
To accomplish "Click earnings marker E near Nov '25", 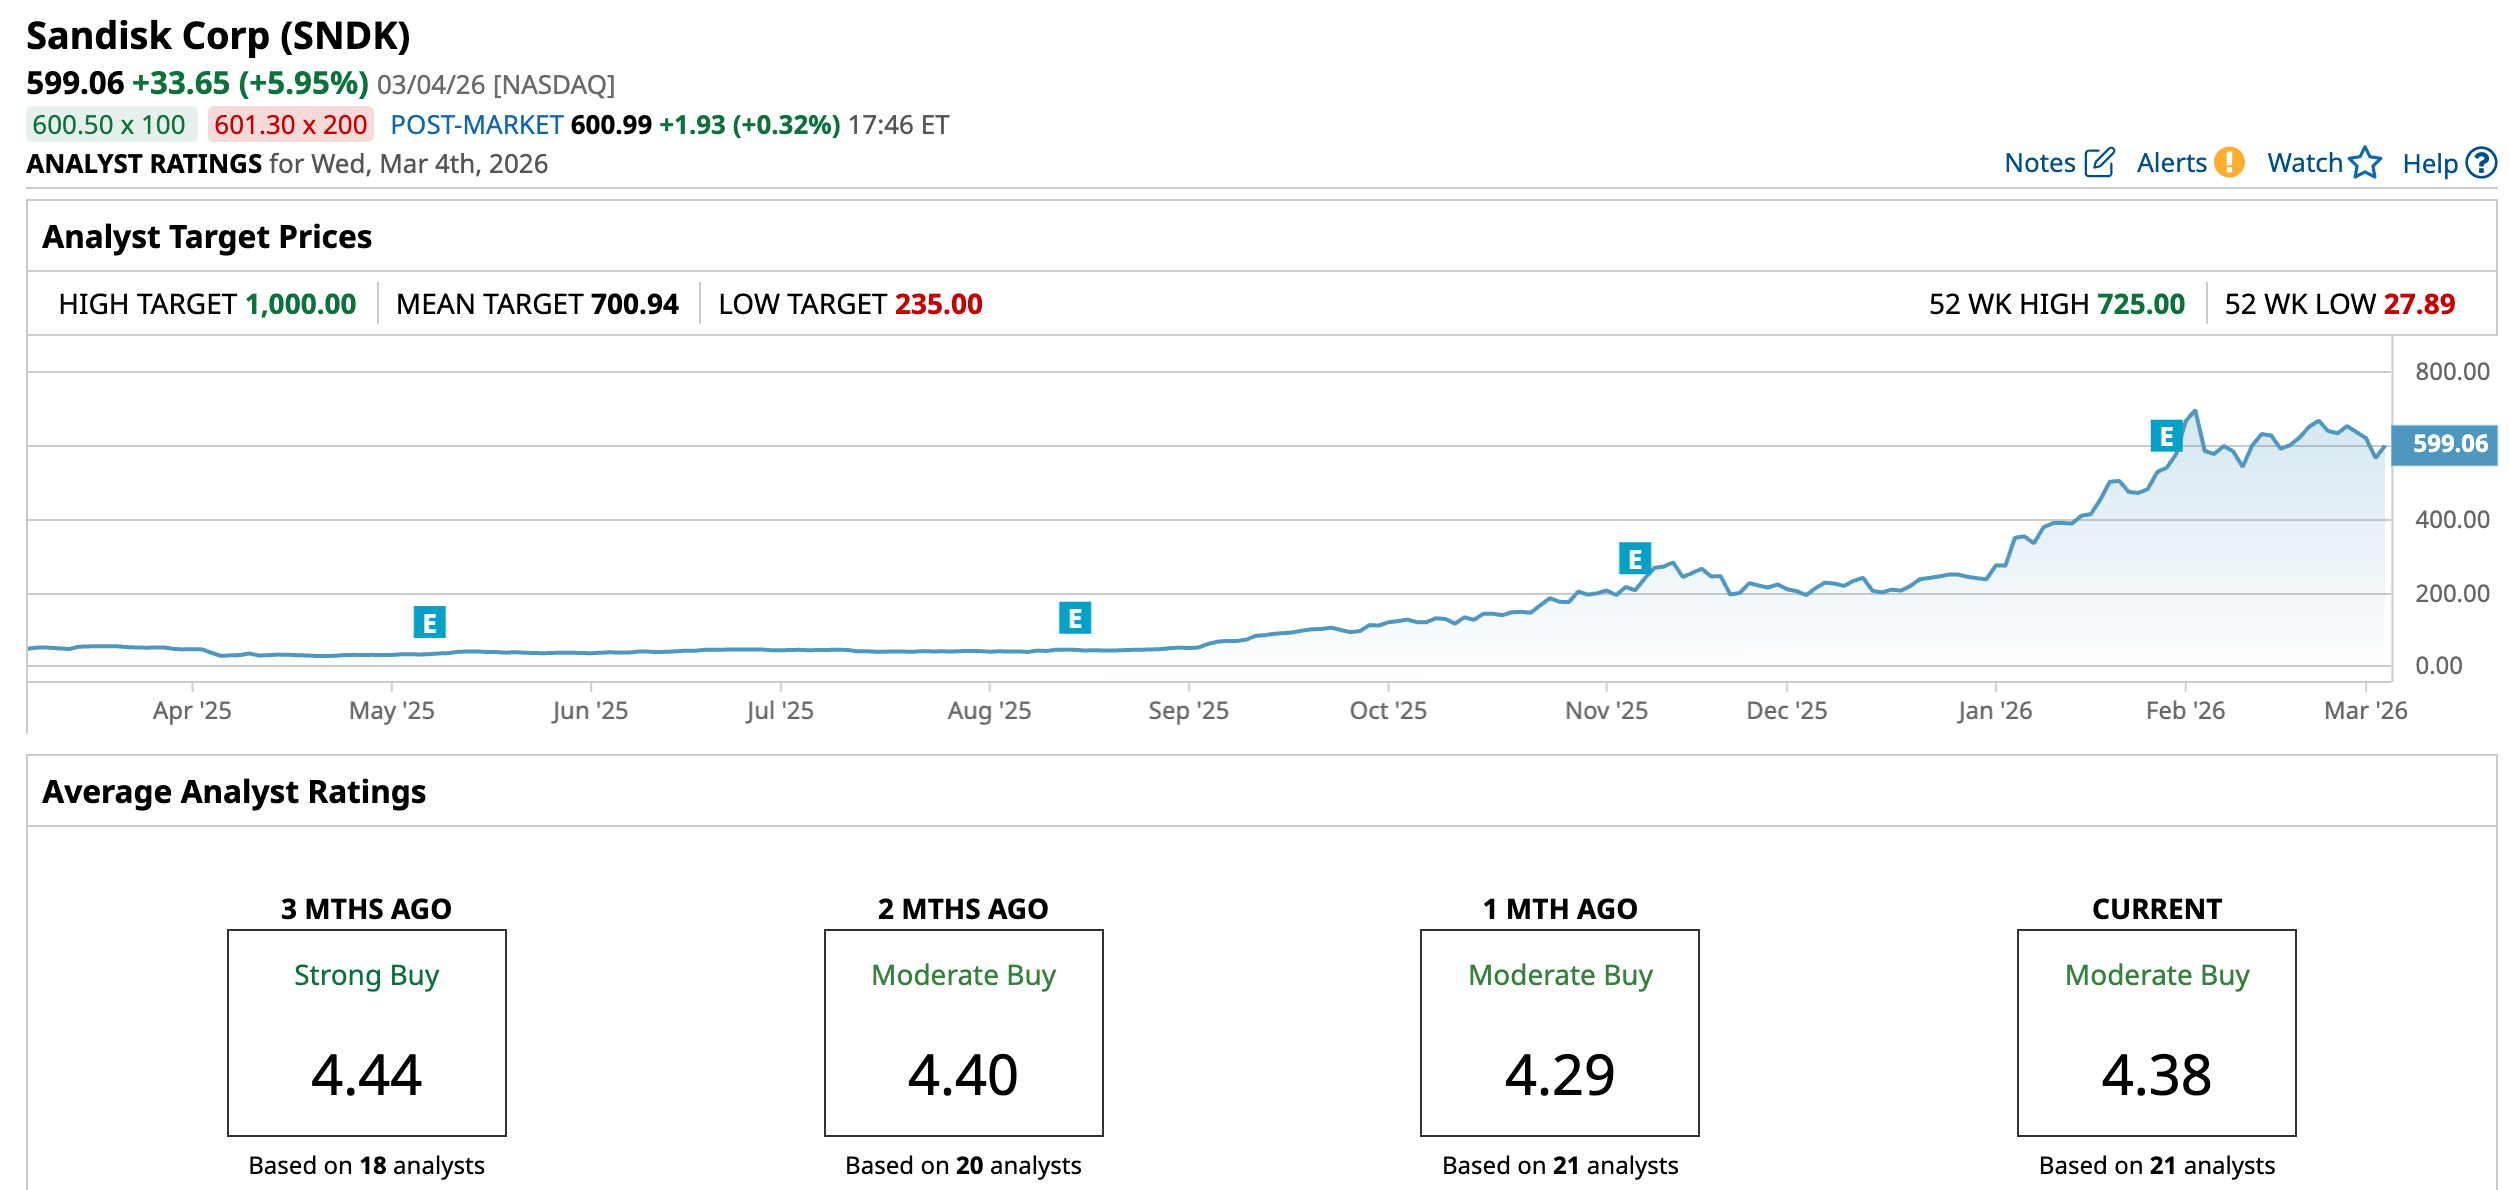I will (x=1634, y=558).
